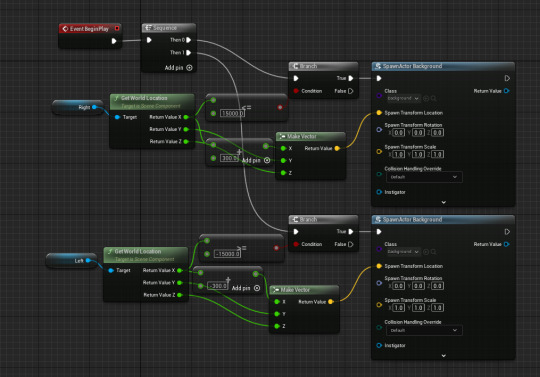Screen dimensions: 540x377
Task: Edit the 300.0 value in the add node
Action: click(x=229, y=158)
